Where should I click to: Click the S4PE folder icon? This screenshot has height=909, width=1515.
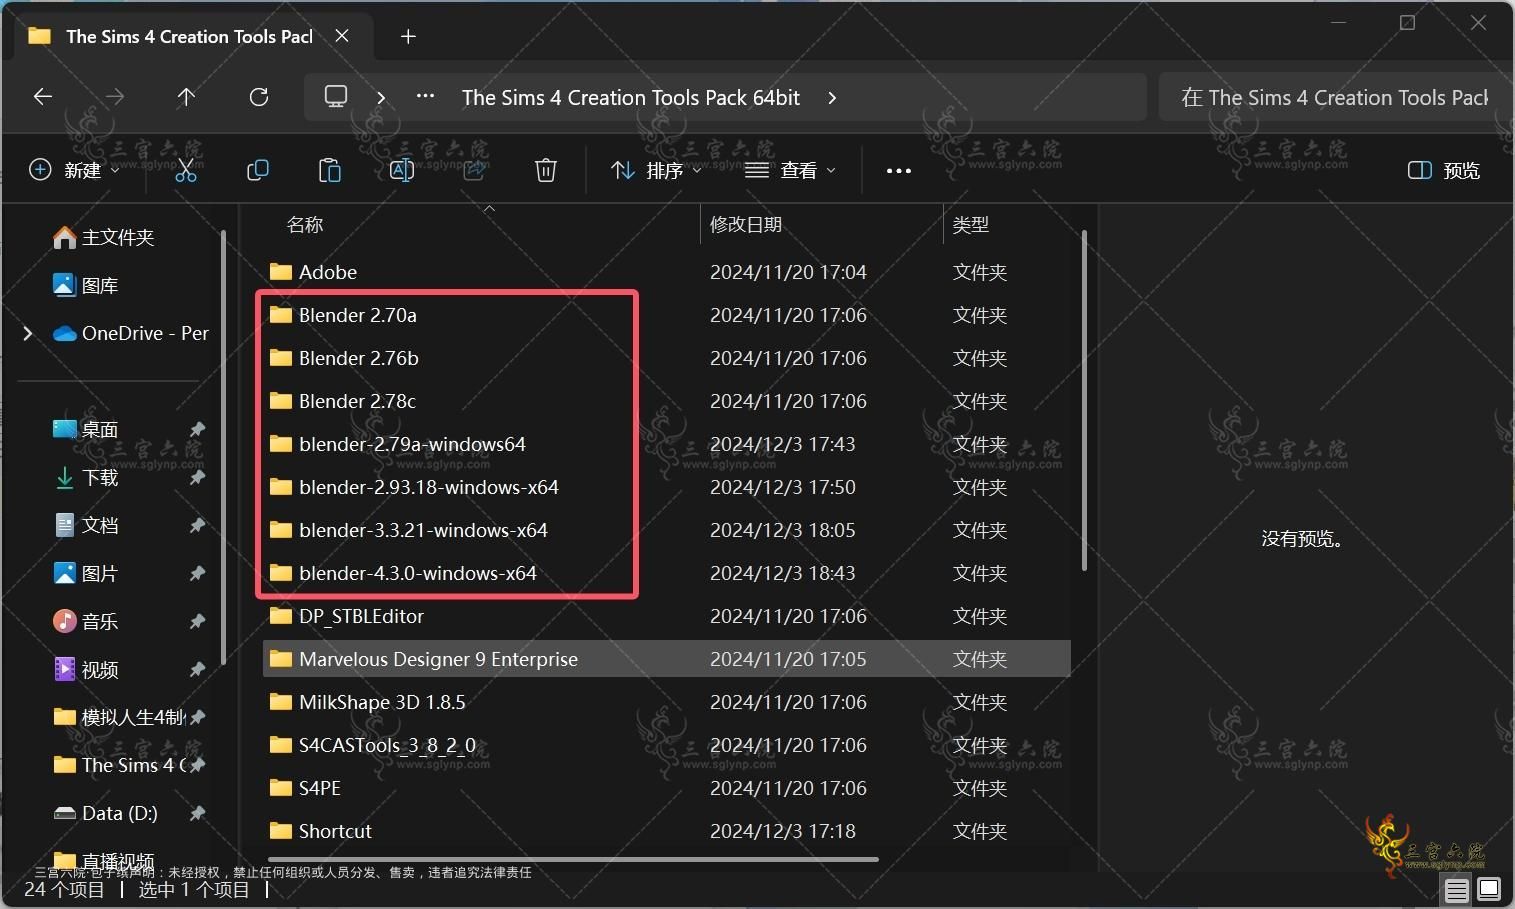281,788
